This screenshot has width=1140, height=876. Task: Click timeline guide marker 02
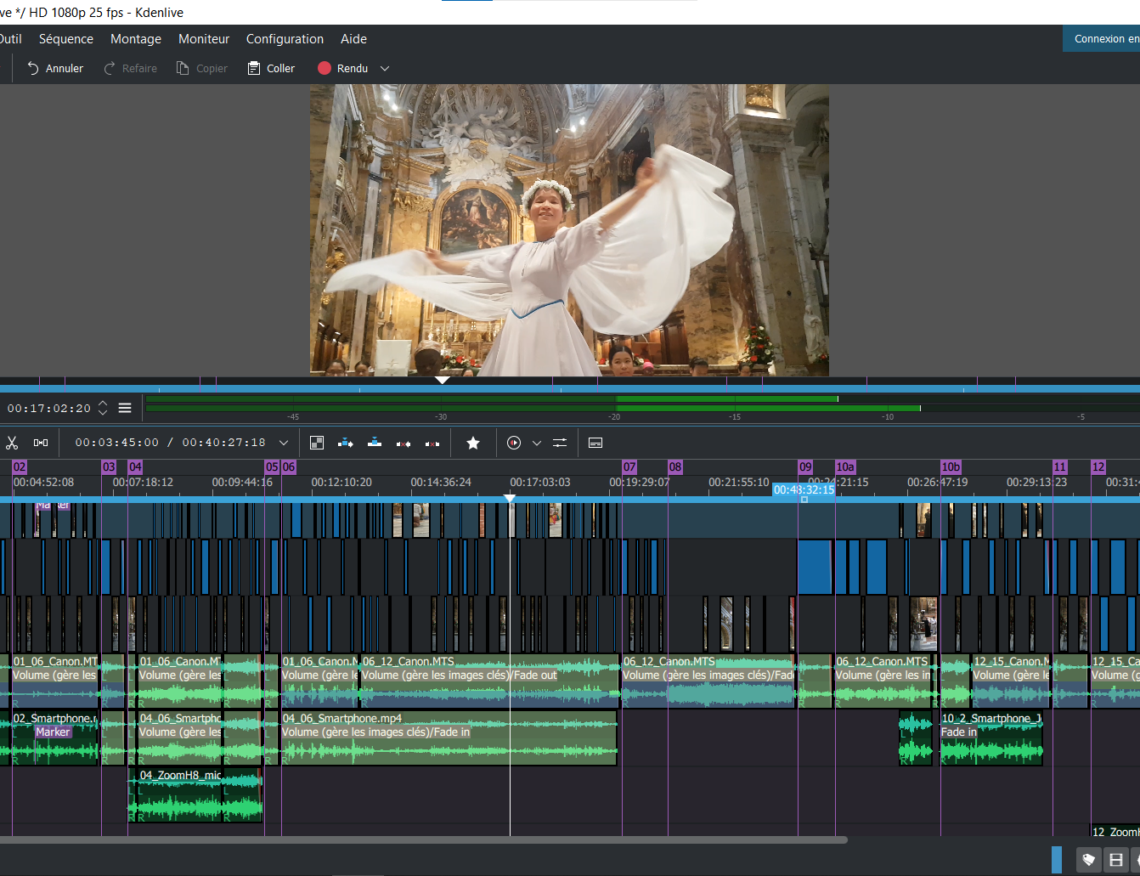pos(20,467)
